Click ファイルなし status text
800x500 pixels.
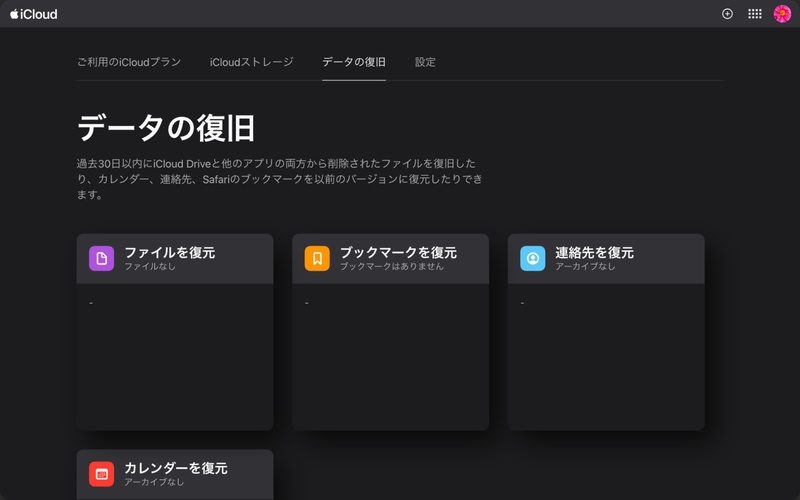[x=150, y=266]
